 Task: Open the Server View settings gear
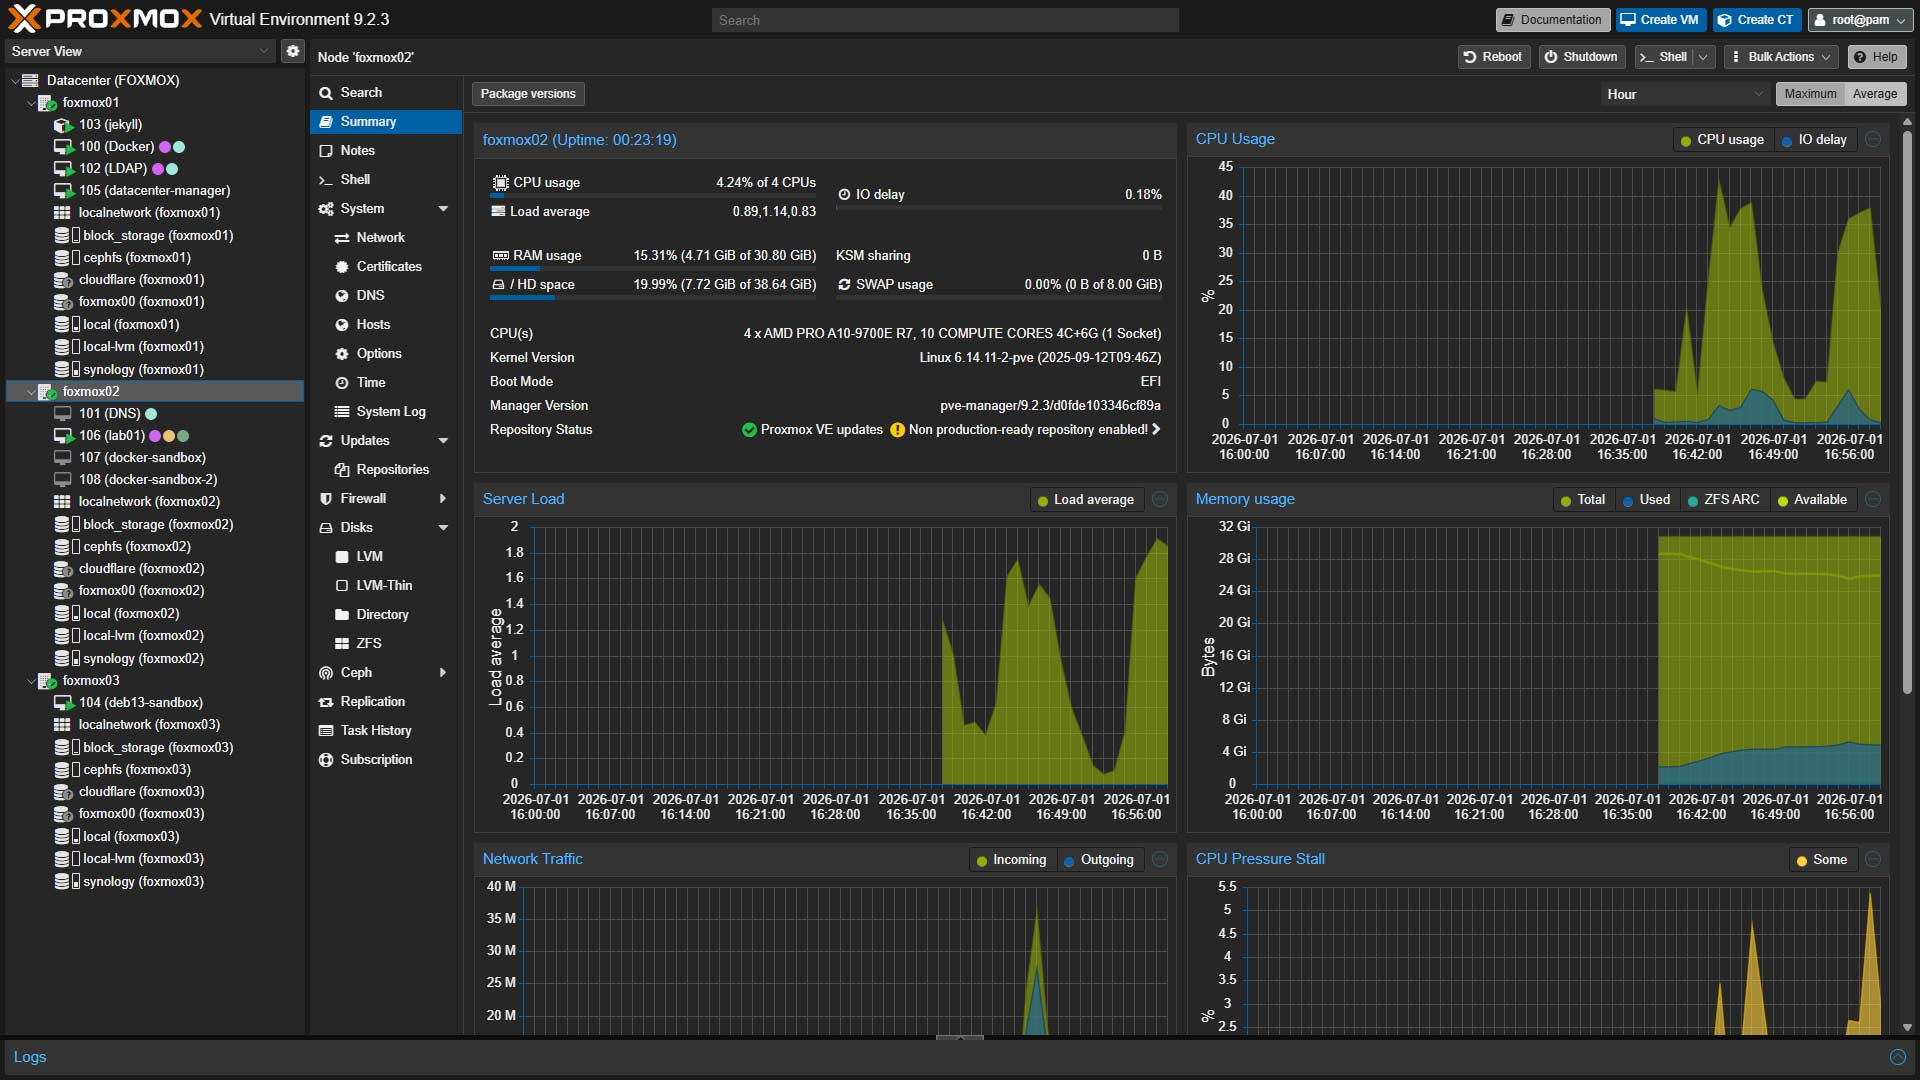click(292, 51)
